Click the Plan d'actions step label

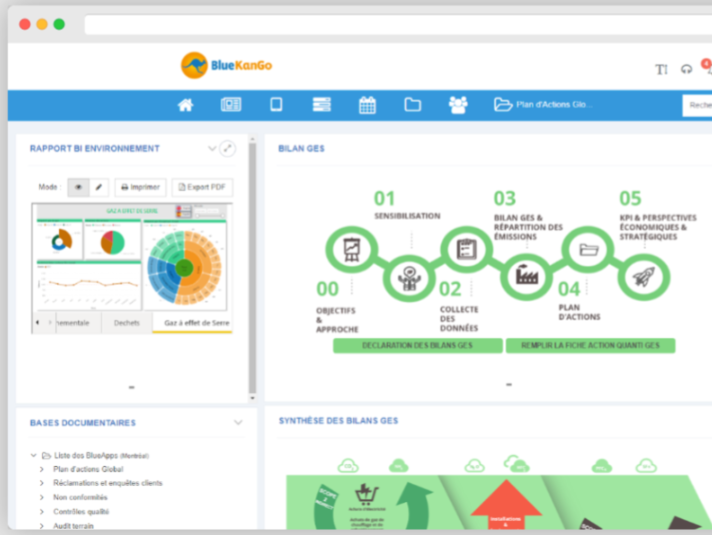point(579,312)
